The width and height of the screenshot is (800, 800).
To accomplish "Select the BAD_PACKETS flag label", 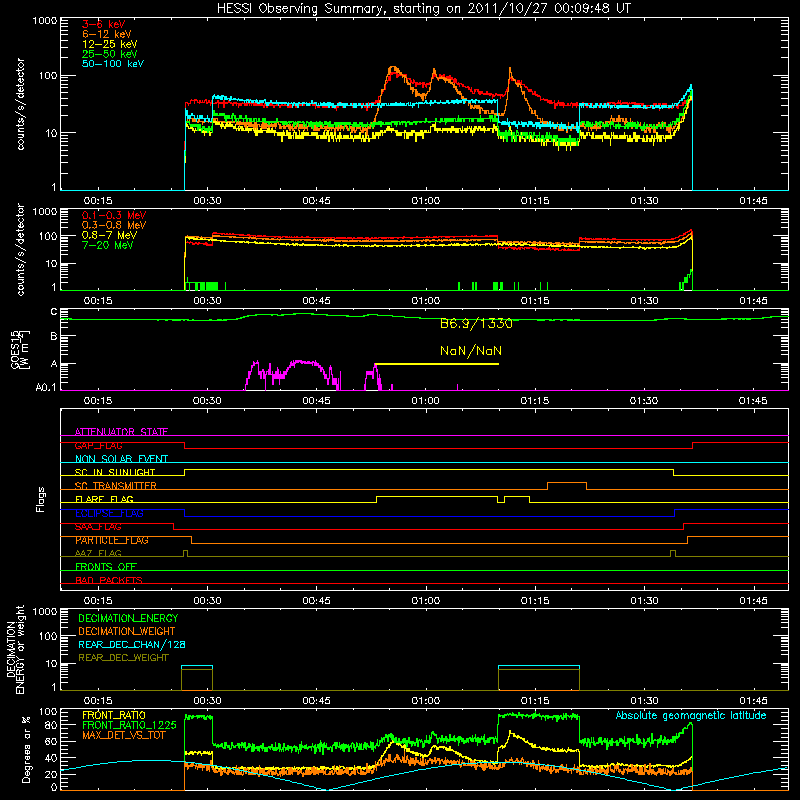I will coord(109,580).
